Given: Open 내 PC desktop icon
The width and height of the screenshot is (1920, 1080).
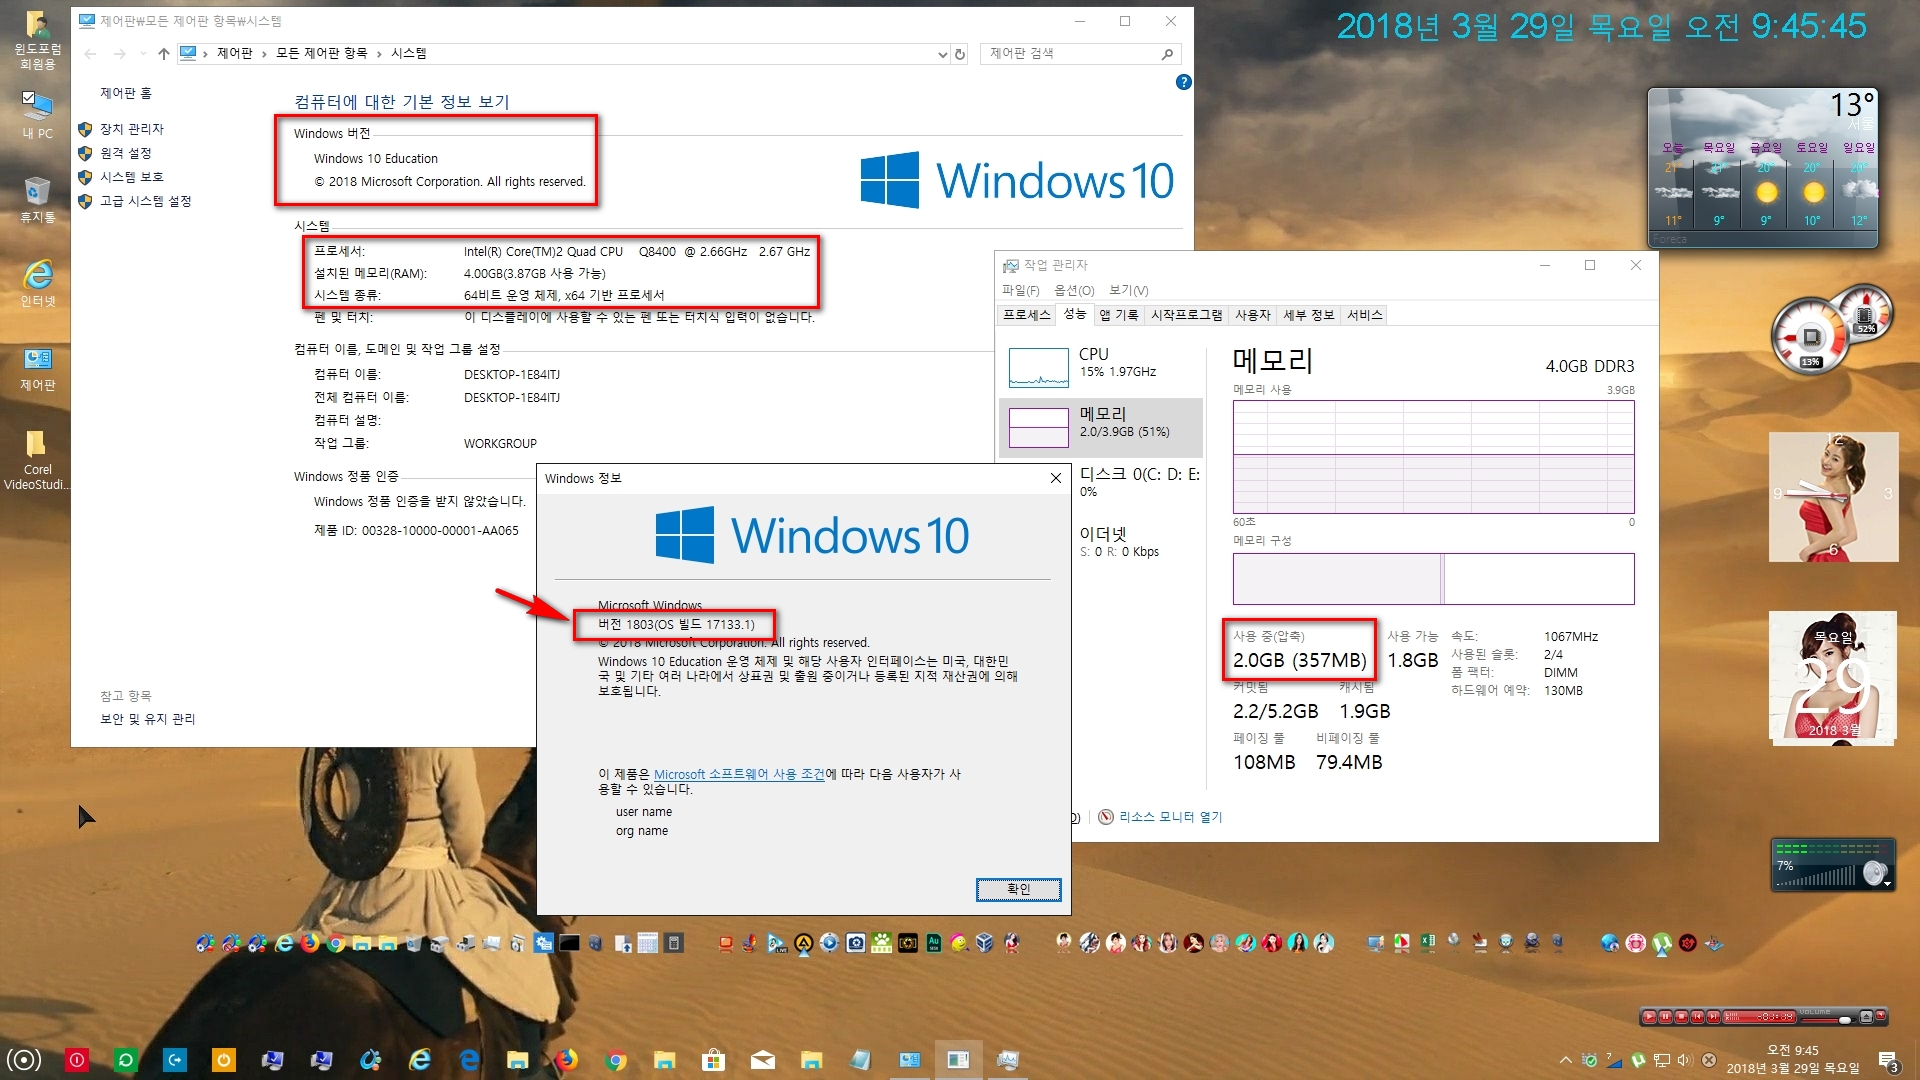Looking at the screenshot, I should (37, 115).
